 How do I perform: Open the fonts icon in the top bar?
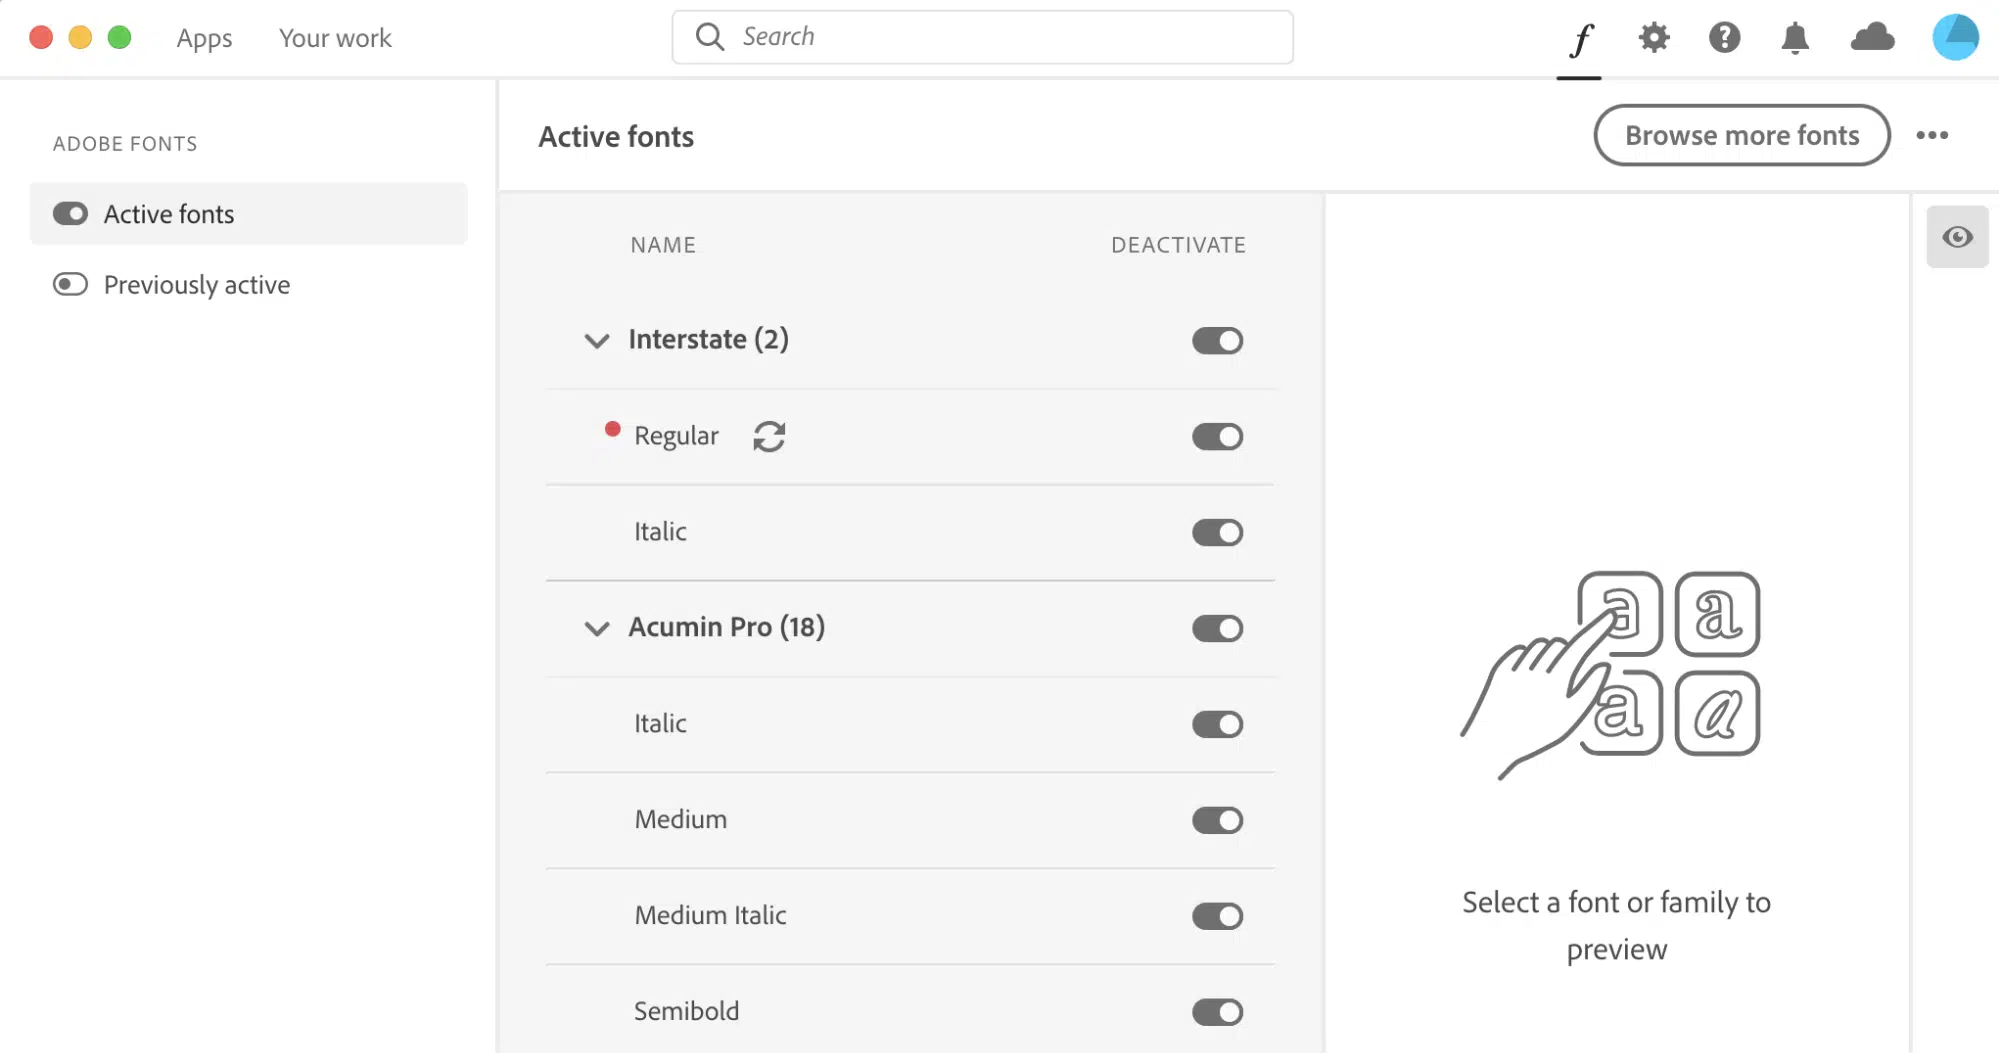1580,39
